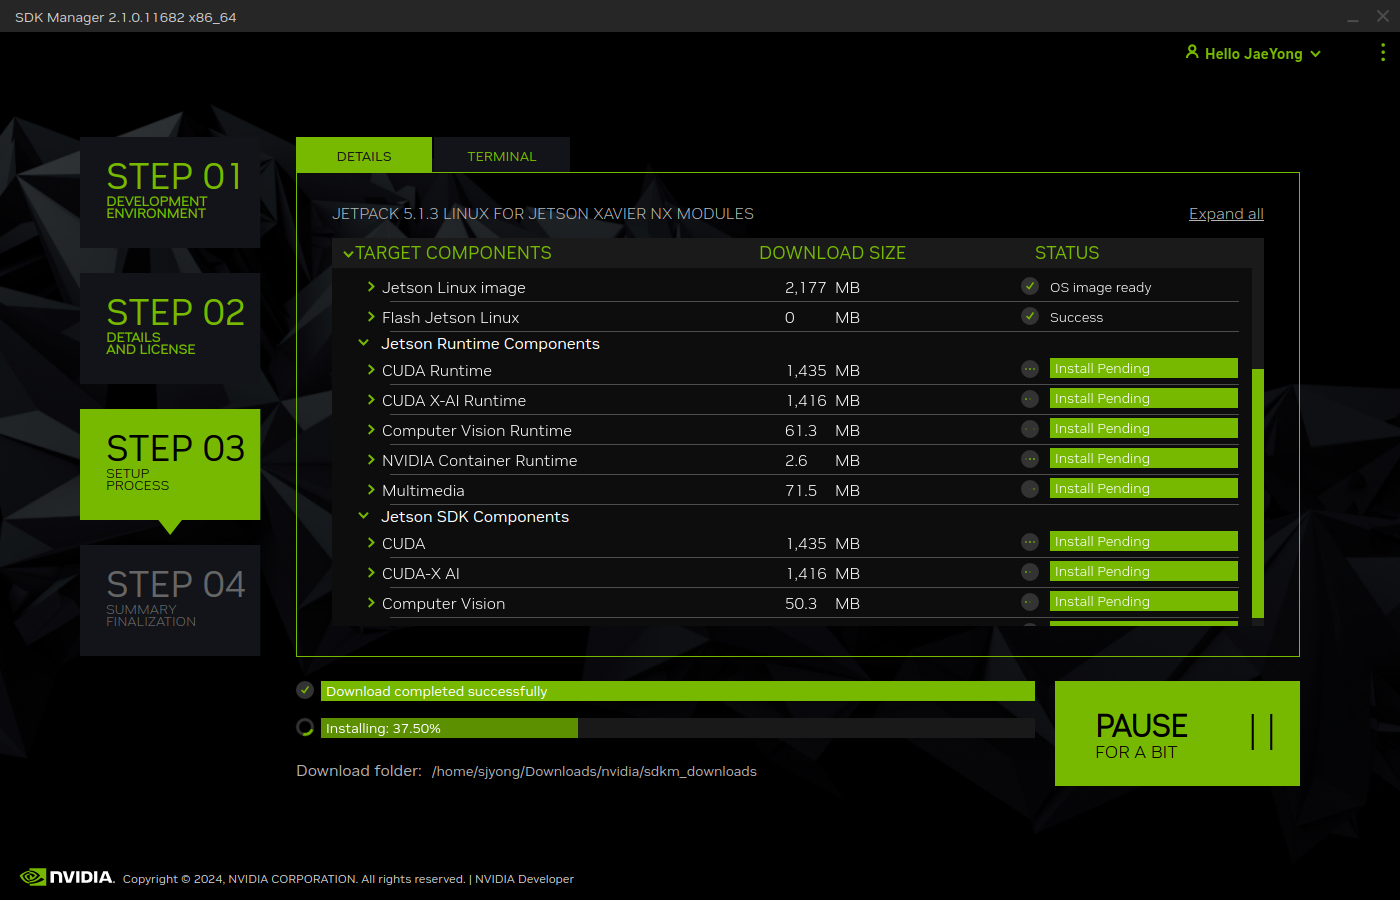Viewport: 1400px width, 900px height.
Task: Click the download folder path link
Action: click(594, 771)
